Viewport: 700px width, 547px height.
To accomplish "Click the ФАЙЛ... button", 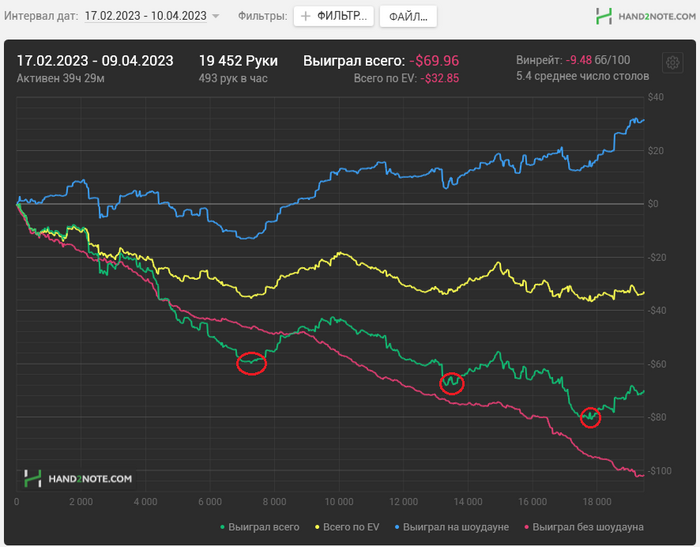I will (408, 17).
